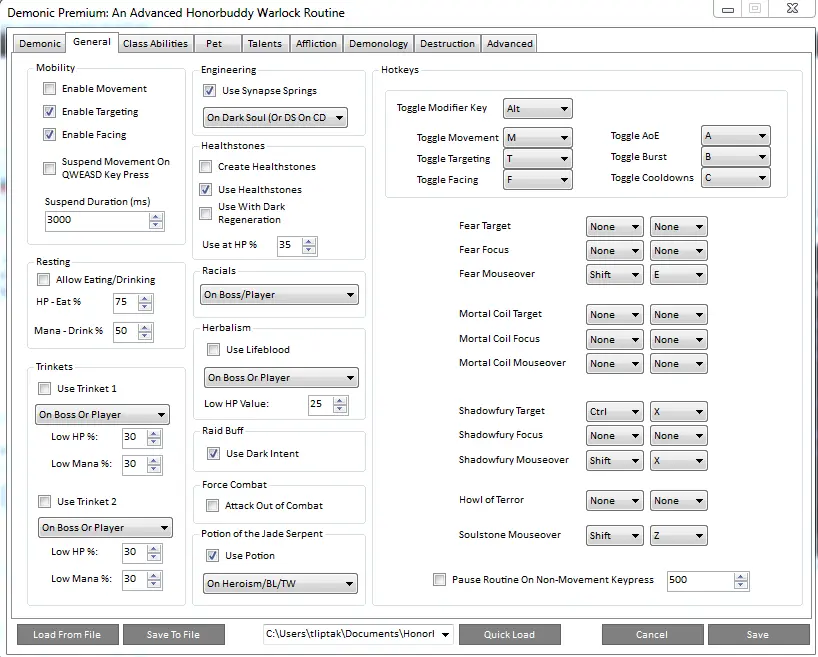Open the Toggle Targeting key dropdown
818x657 pixels.
point(537,159)
